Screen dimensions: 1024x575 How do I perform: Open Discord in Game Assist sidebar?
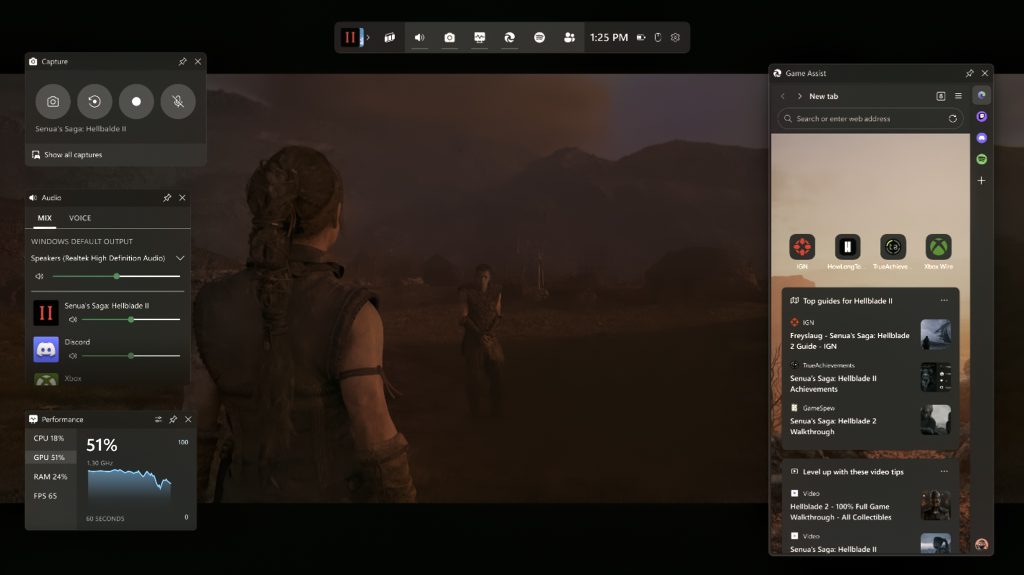point(982,138)
